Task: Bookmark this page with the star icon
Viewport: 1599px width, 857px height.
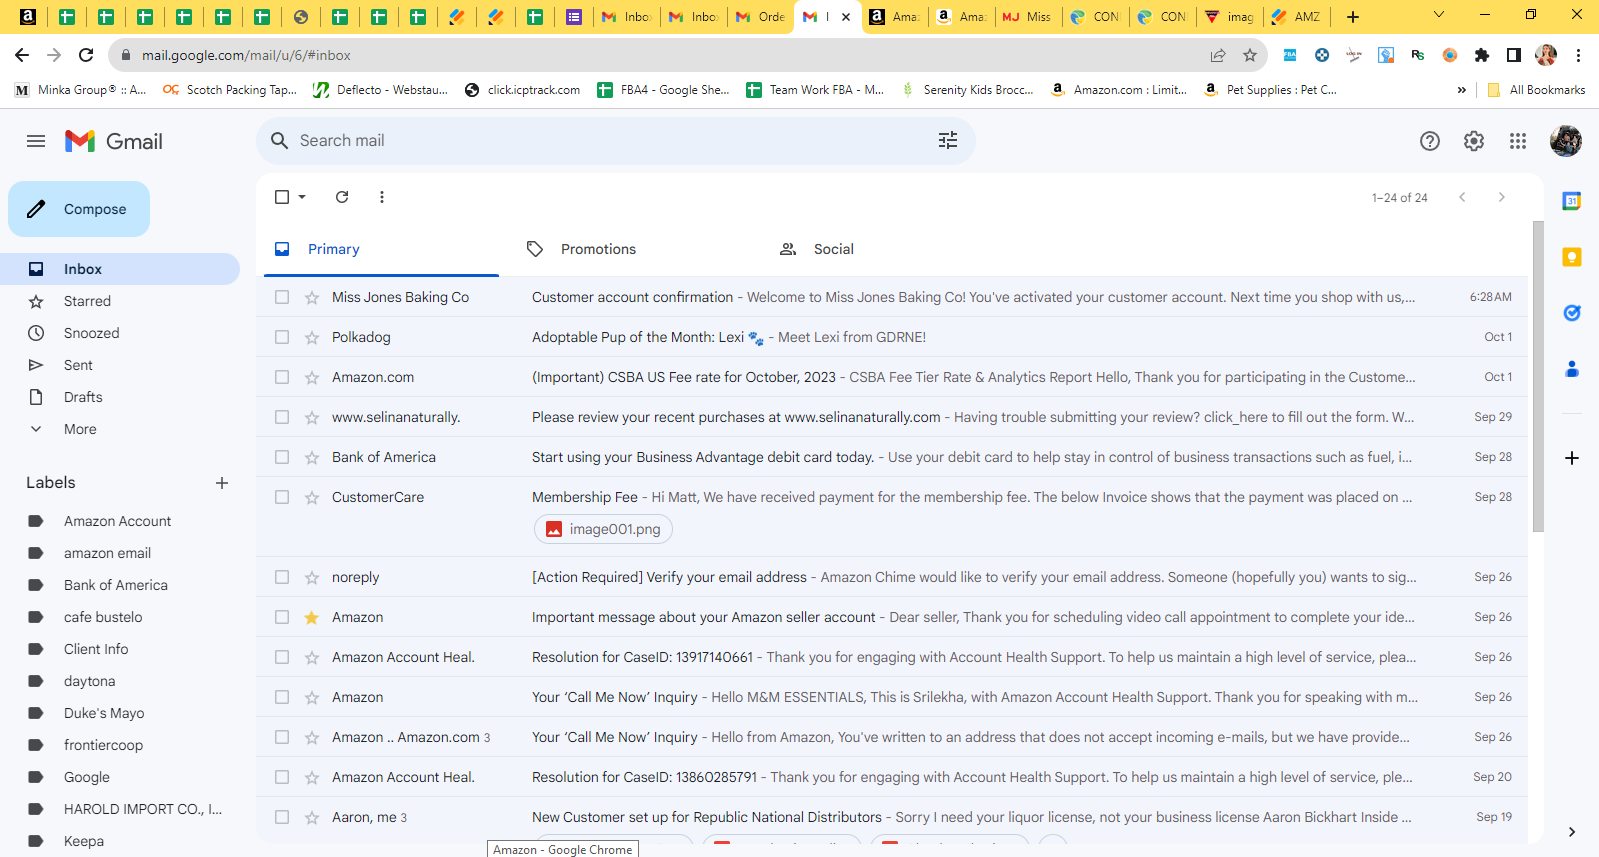Action: (x=1250, y=55)
